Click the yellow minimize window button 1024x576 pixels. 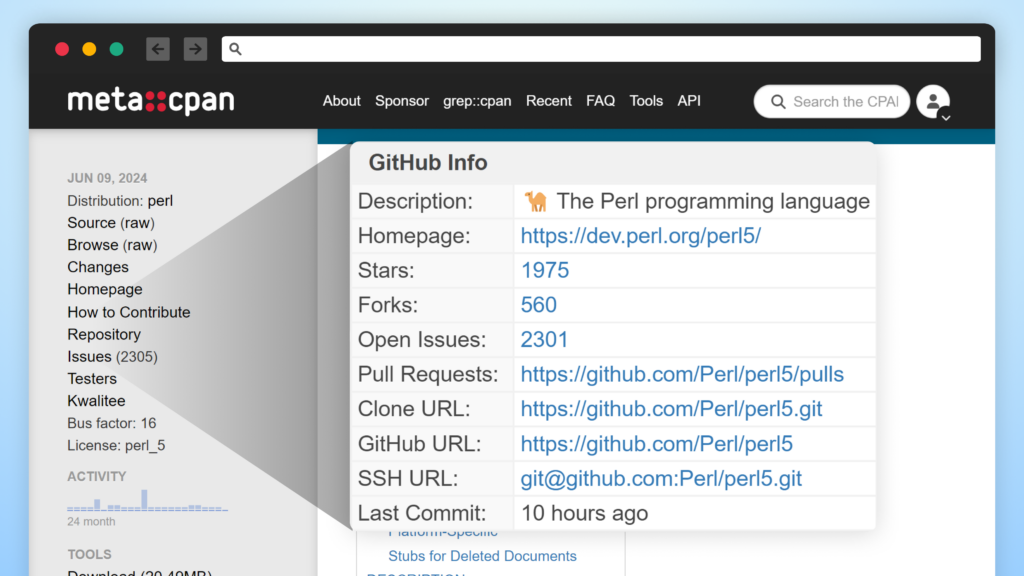[89, 49]
